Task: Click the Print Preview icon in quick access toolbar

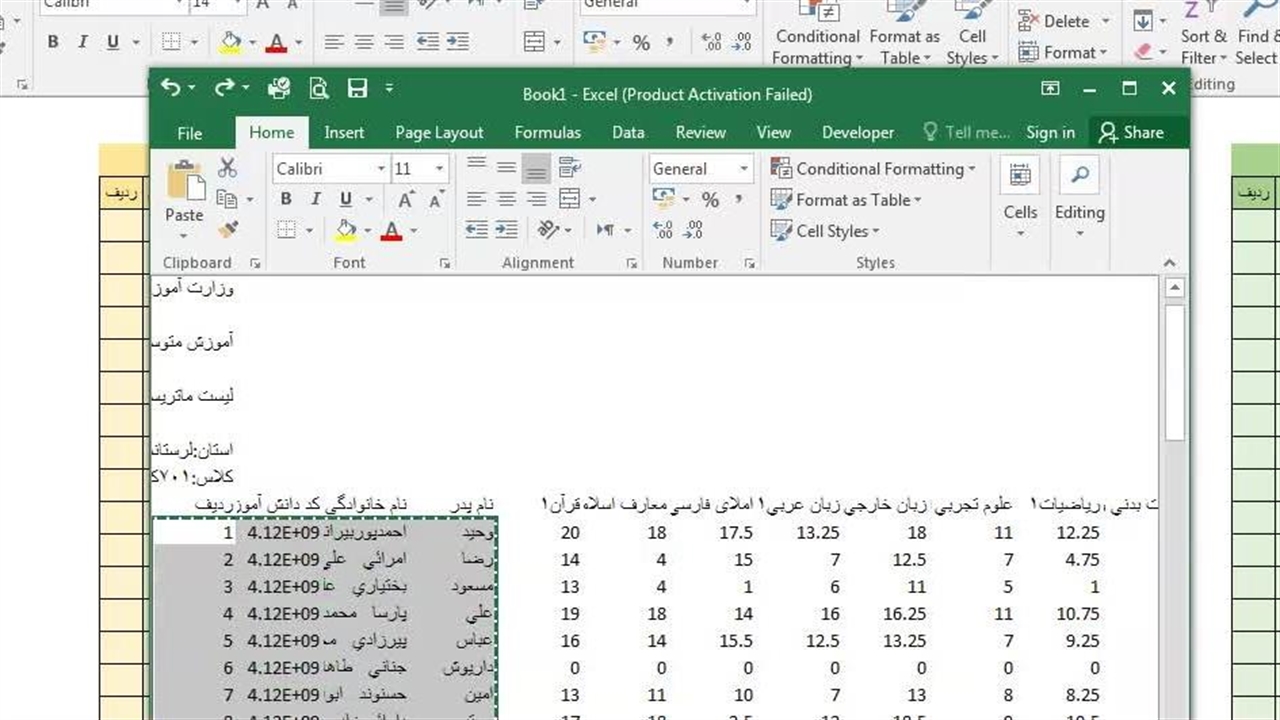Action: coord(319,89)
